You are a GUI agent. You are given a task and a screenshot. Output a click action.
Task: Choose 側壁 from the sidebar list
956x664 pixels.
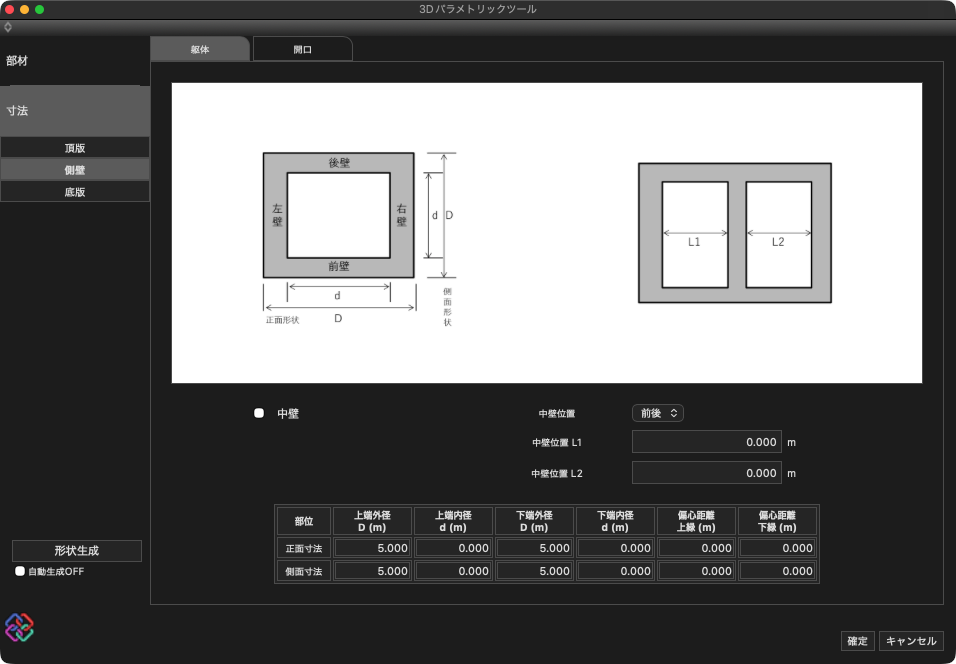(x=75, y=170)
